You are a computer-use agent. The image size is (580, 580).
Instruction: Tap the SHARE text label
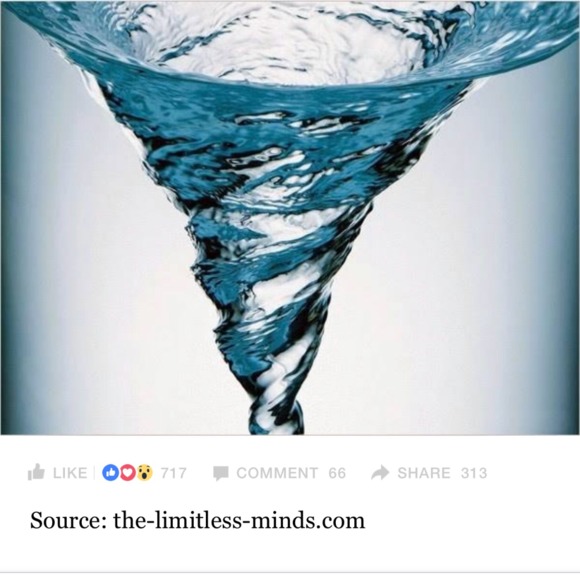(x=424, y=473)
